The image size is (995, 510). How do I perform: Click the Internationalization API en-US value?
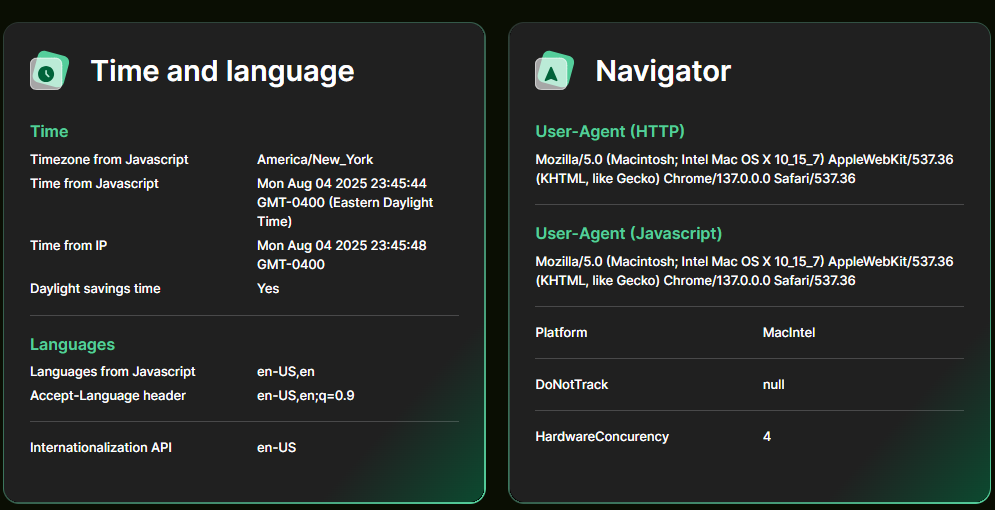pos(276,447)
